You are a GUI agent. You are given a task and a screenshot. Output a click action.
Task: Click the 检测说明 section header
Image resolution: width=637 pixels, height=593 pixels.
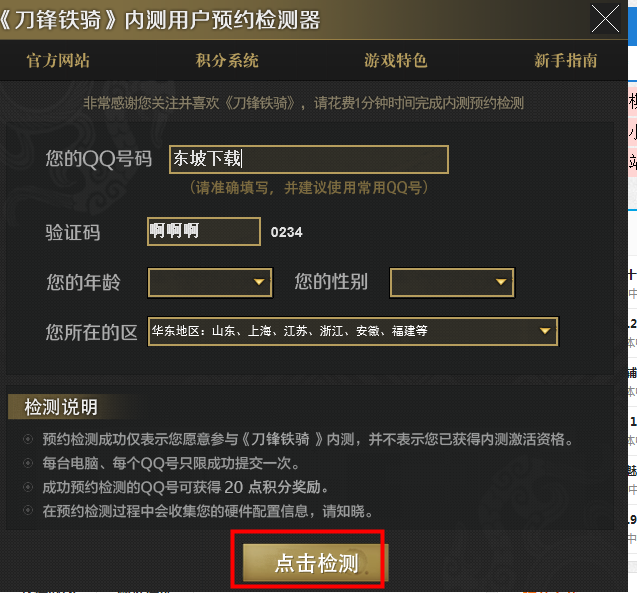point(61,407)
